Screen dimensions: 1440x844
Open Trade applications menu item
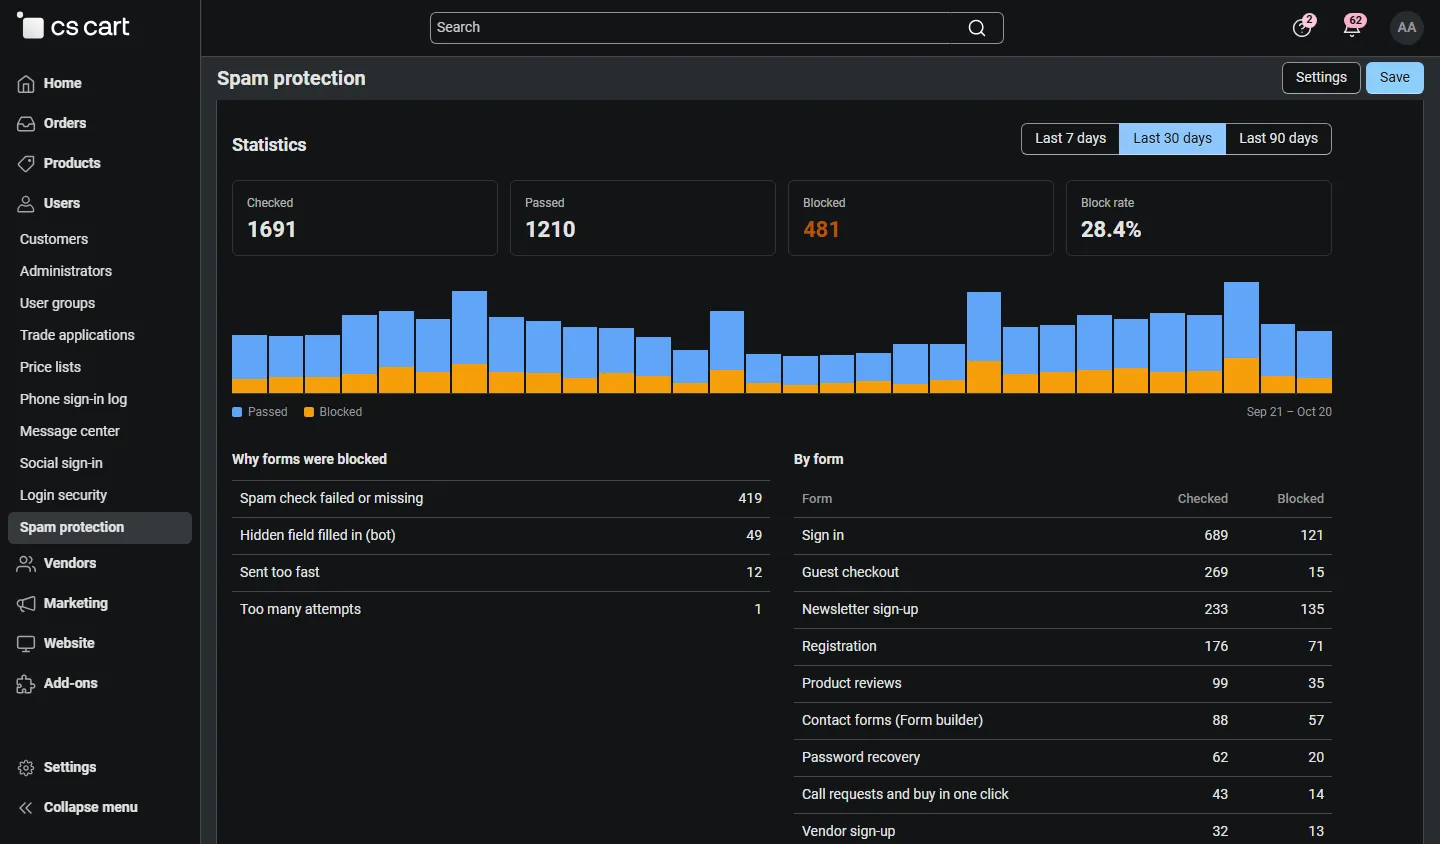pos(77,335)
